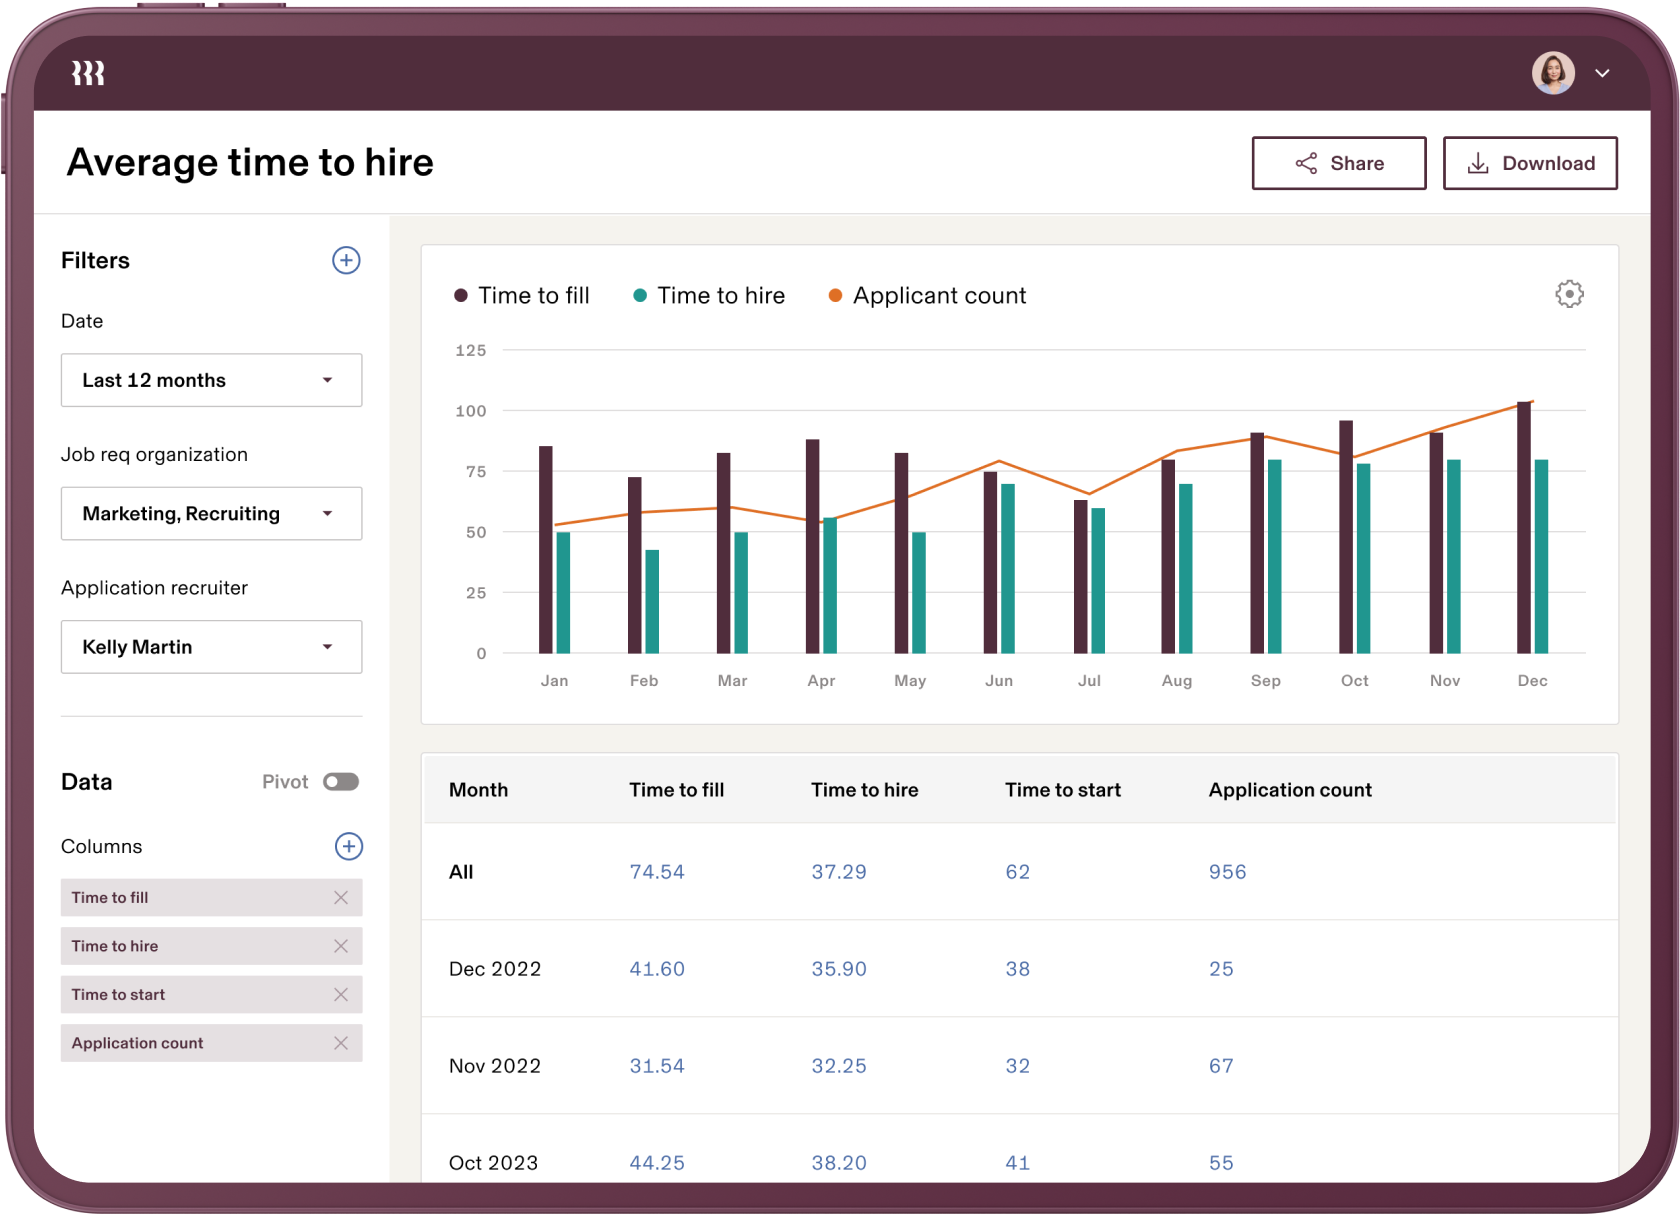Remove the Time to start column
The width and height of the screenshot is (1680, 1215).
tap(341, 994)
